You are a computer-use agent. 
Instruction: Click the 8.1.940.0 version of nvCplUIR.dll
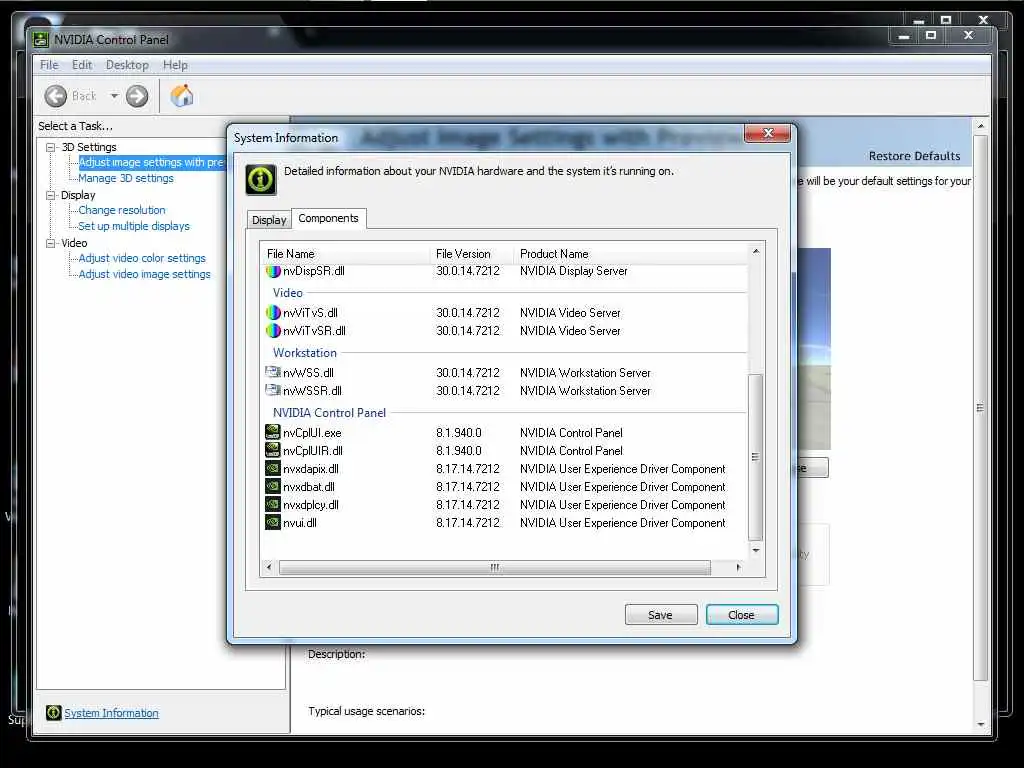click(459, 451)
